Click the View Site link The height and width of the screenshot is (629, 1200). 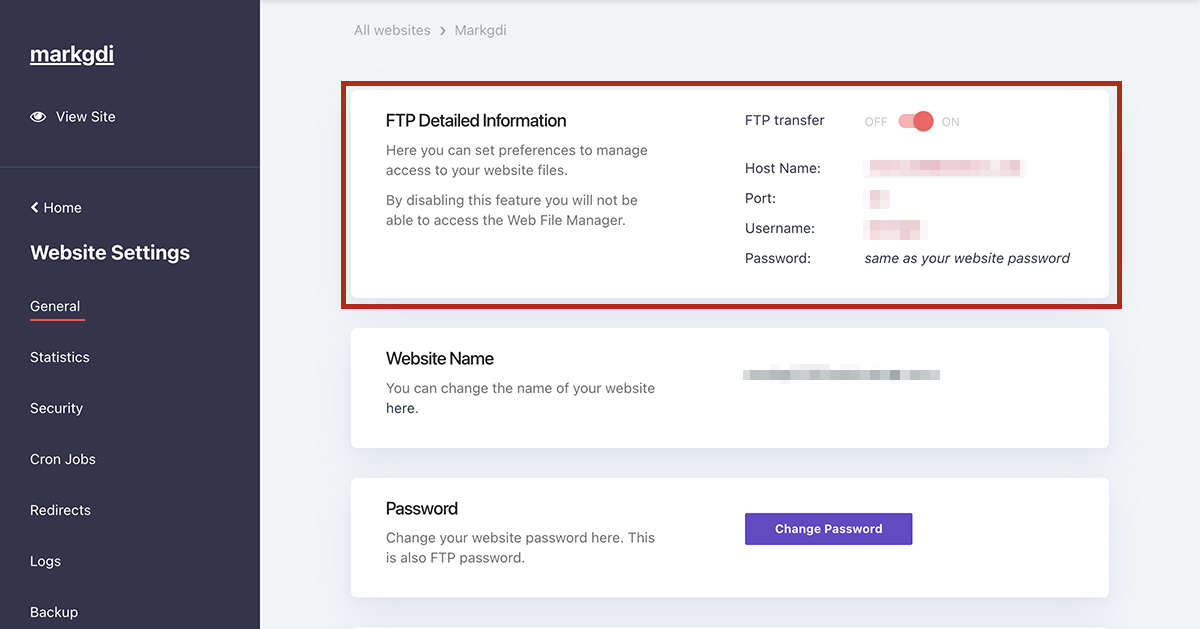[85, 117]
